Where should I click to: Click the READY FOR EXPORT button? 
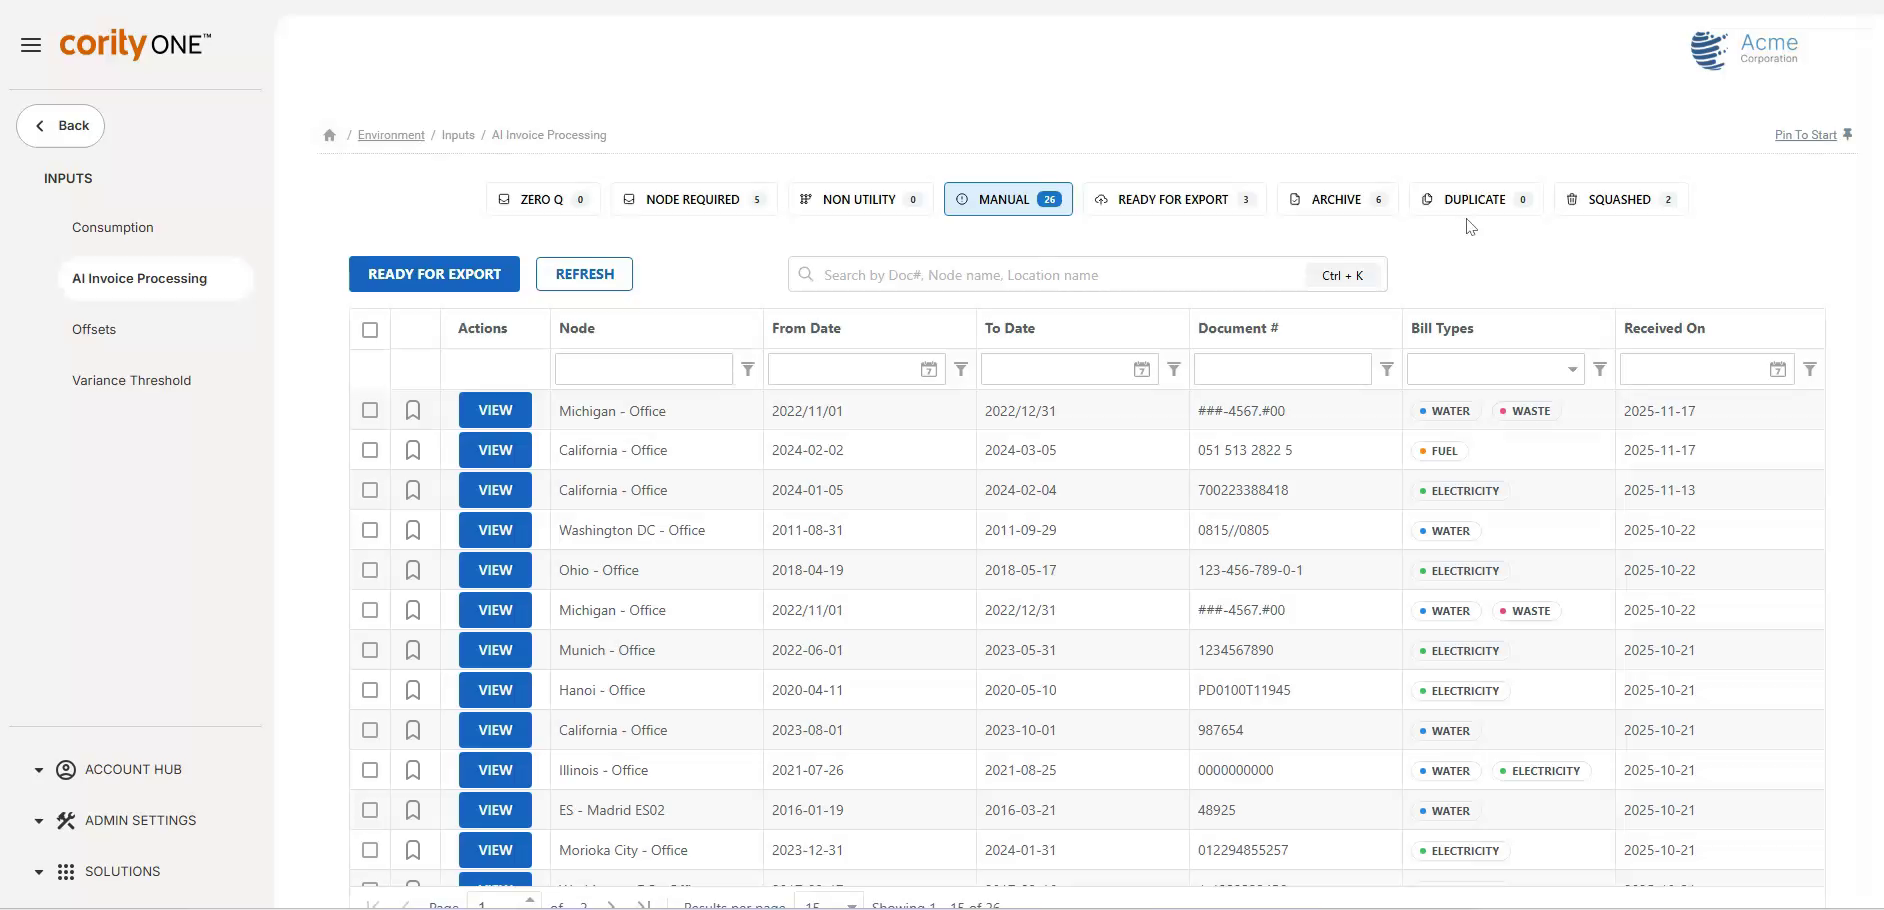(x=434, y=274)
